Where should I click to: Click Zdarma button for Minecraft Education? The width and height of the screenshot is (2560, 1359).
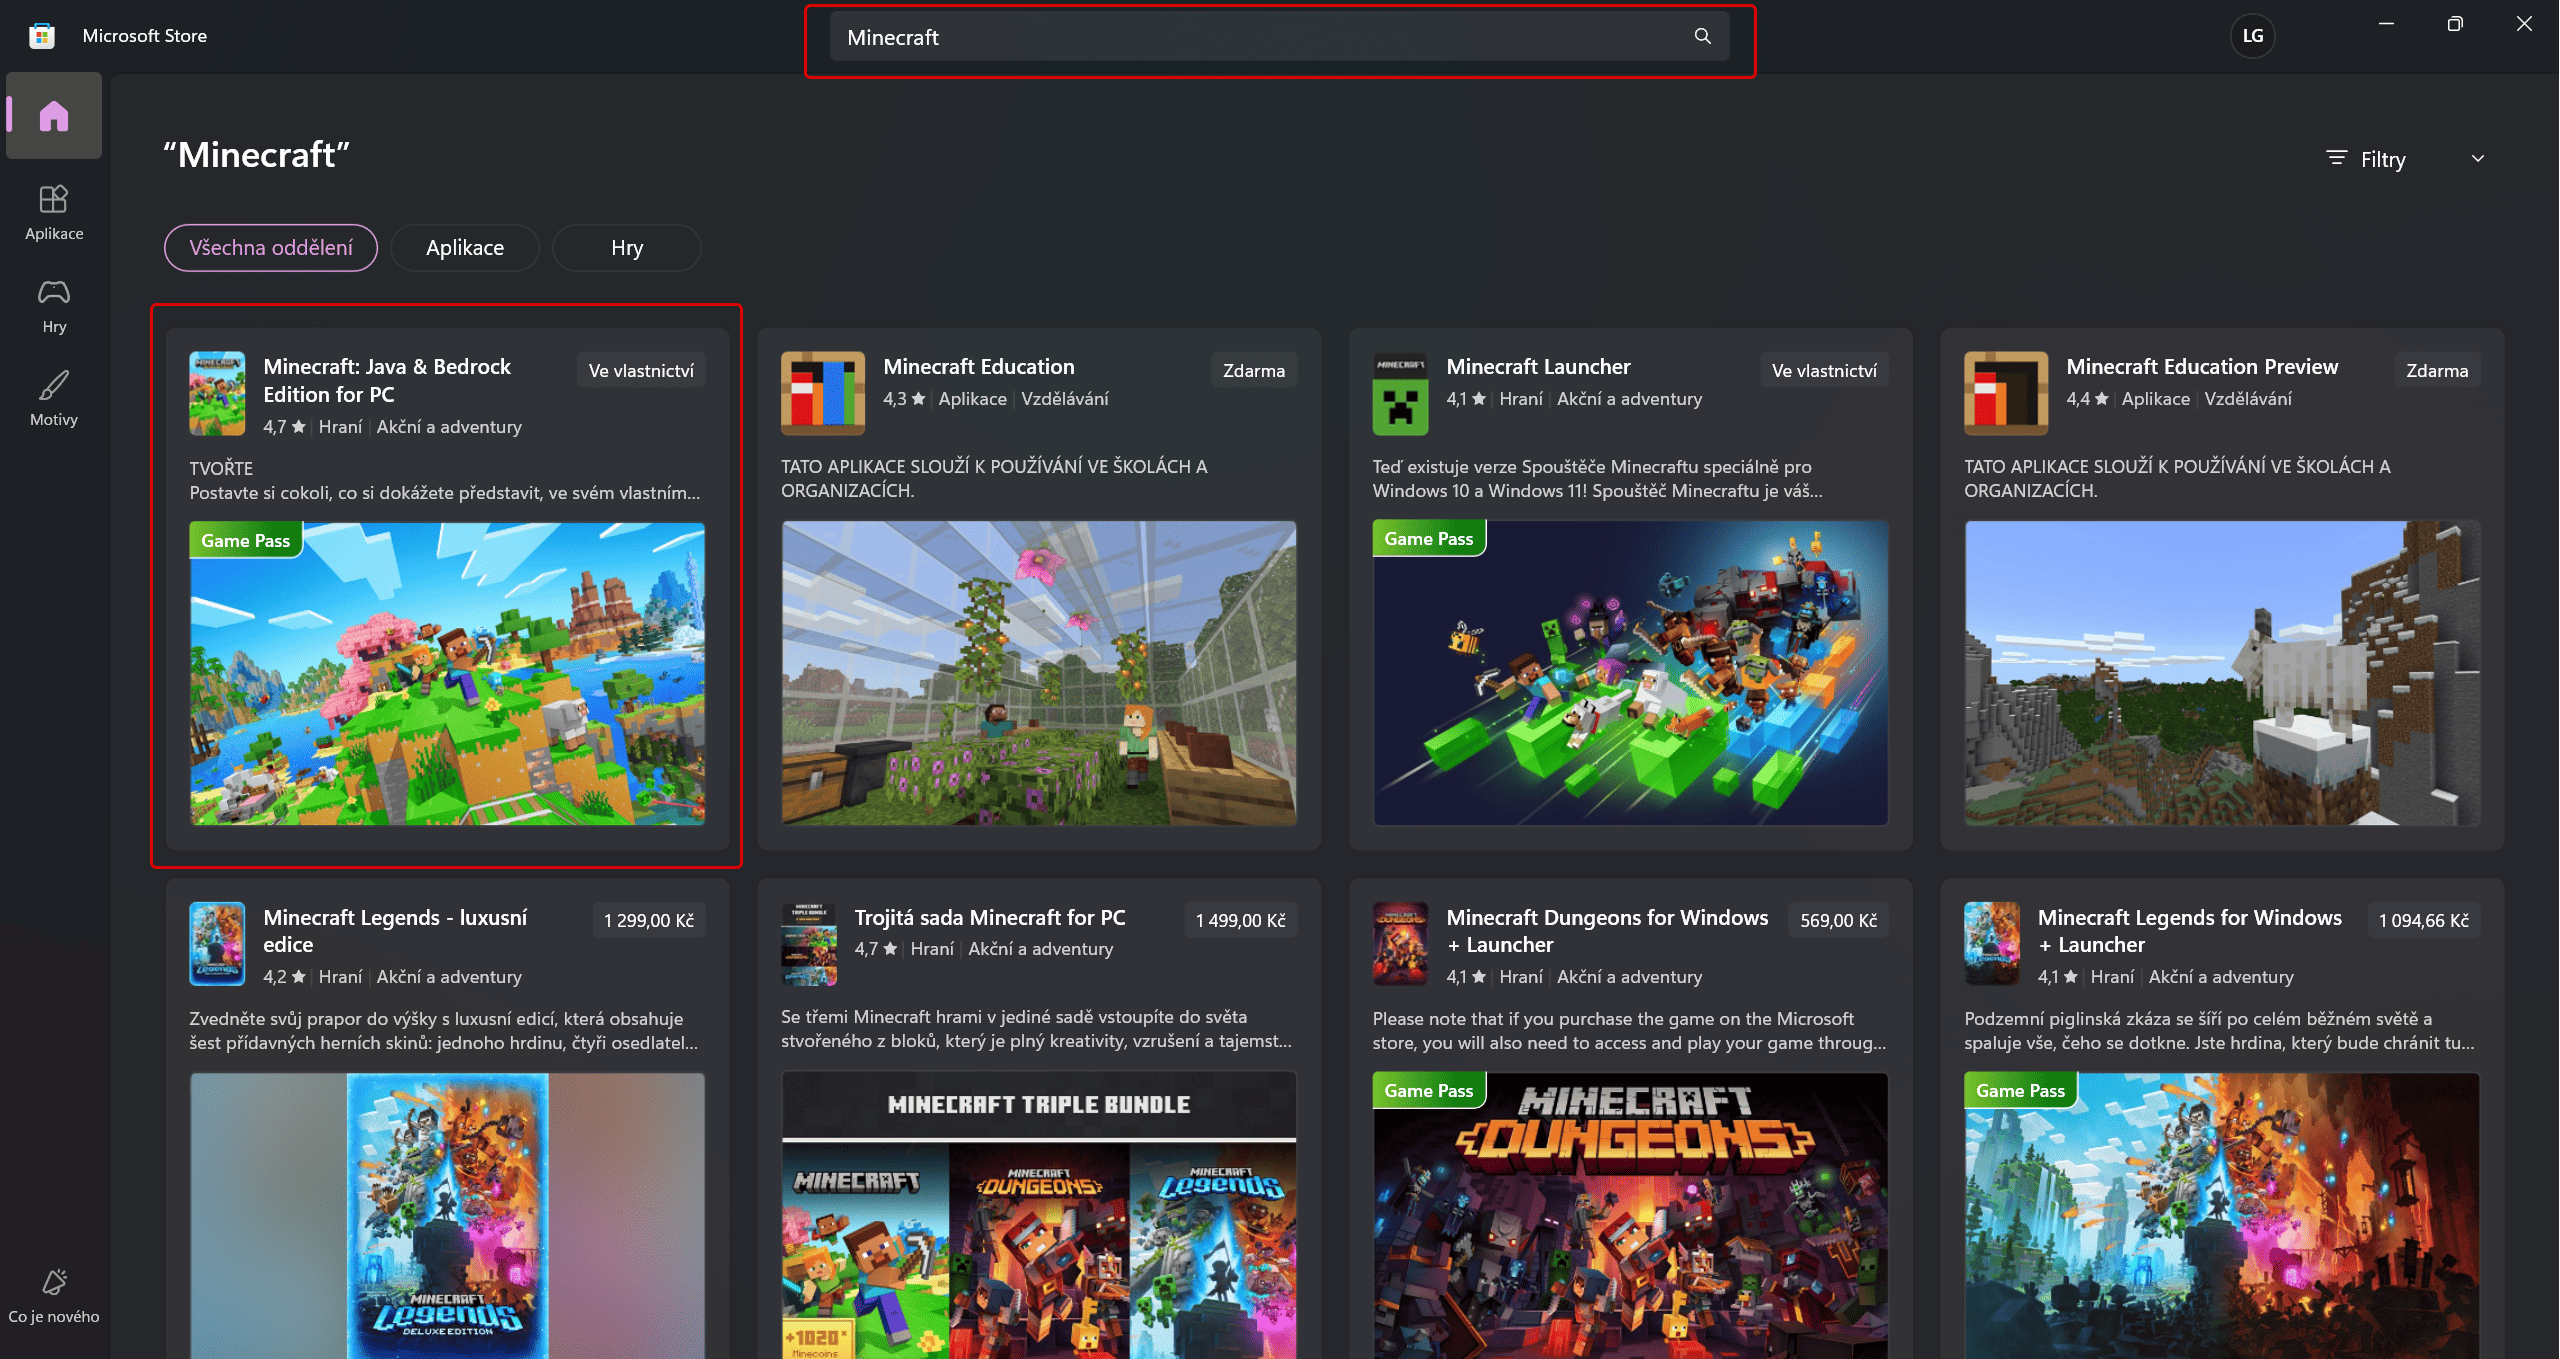[1254, 370]
